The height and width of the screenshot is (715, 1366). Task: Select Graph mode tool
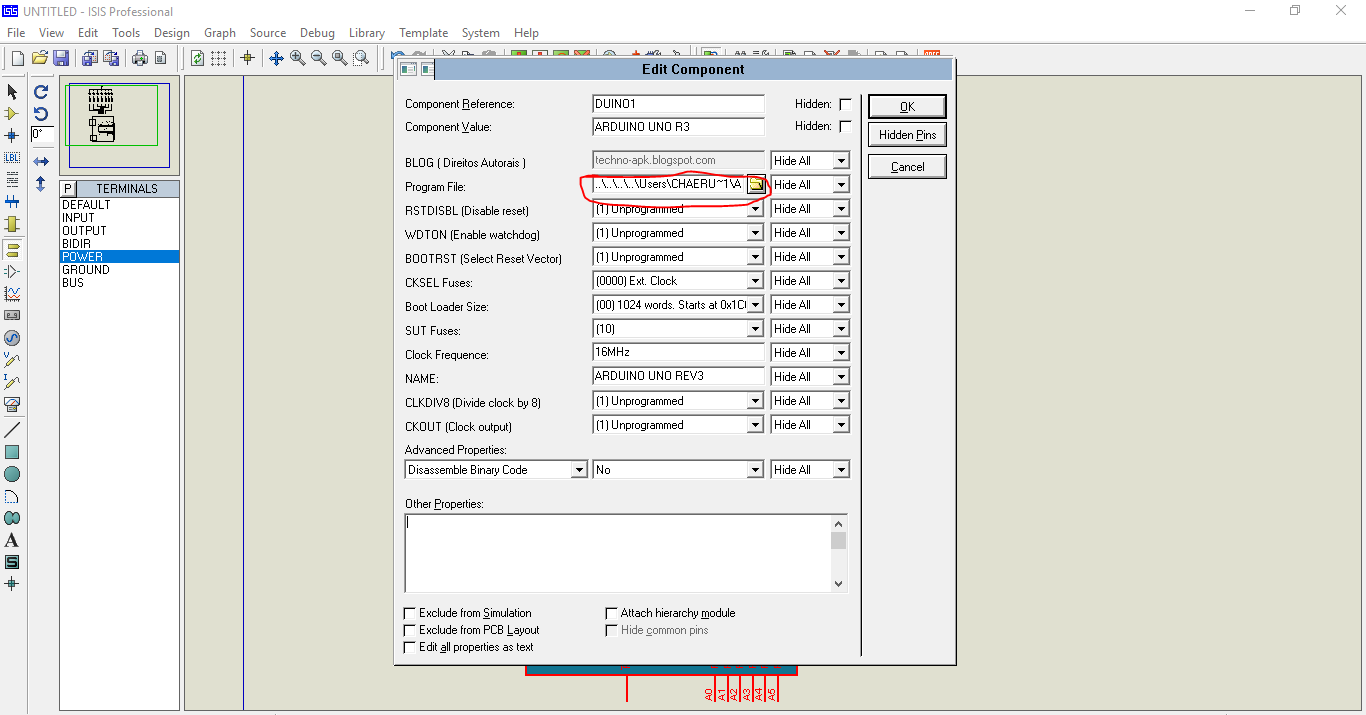(x=12, y=294)
